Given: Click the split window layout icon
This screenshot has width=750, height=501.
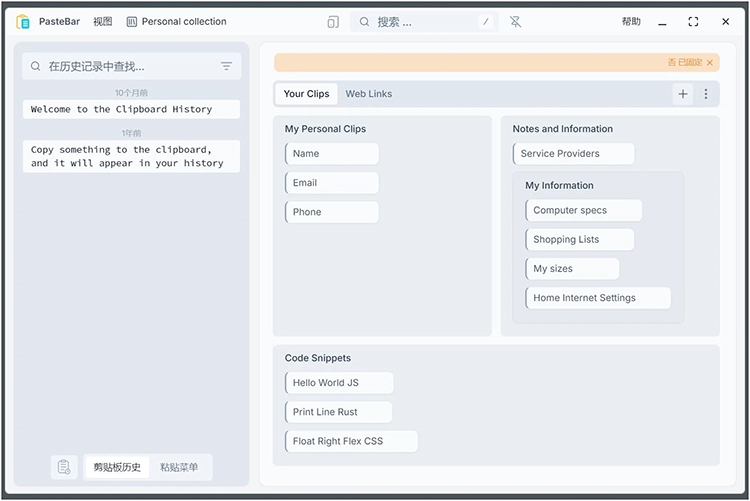Looking at the screenshot, I should (333, 22).
